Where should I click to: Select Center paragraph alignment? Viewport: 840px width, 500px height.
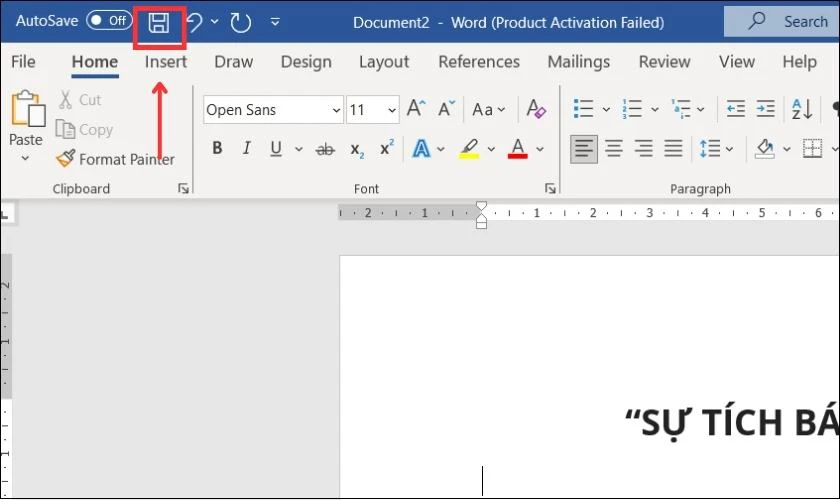click(x=614, y=148)
